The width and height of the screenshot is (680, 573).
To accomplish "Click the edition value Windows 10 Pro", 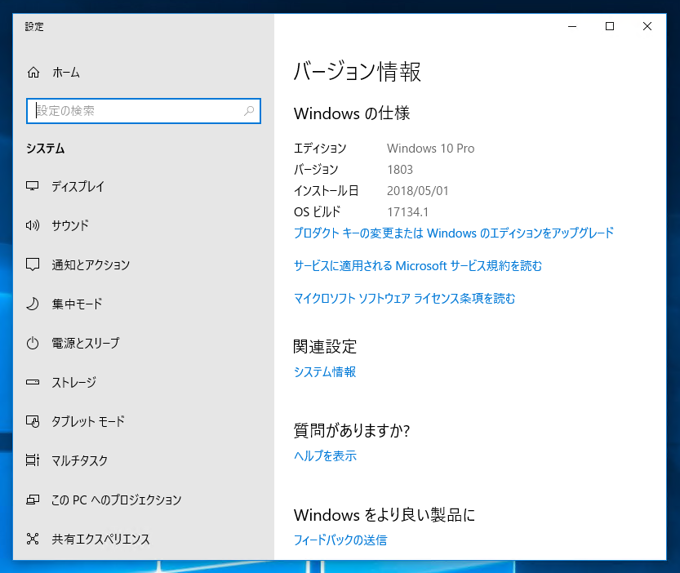I will [x=431, y=148].
